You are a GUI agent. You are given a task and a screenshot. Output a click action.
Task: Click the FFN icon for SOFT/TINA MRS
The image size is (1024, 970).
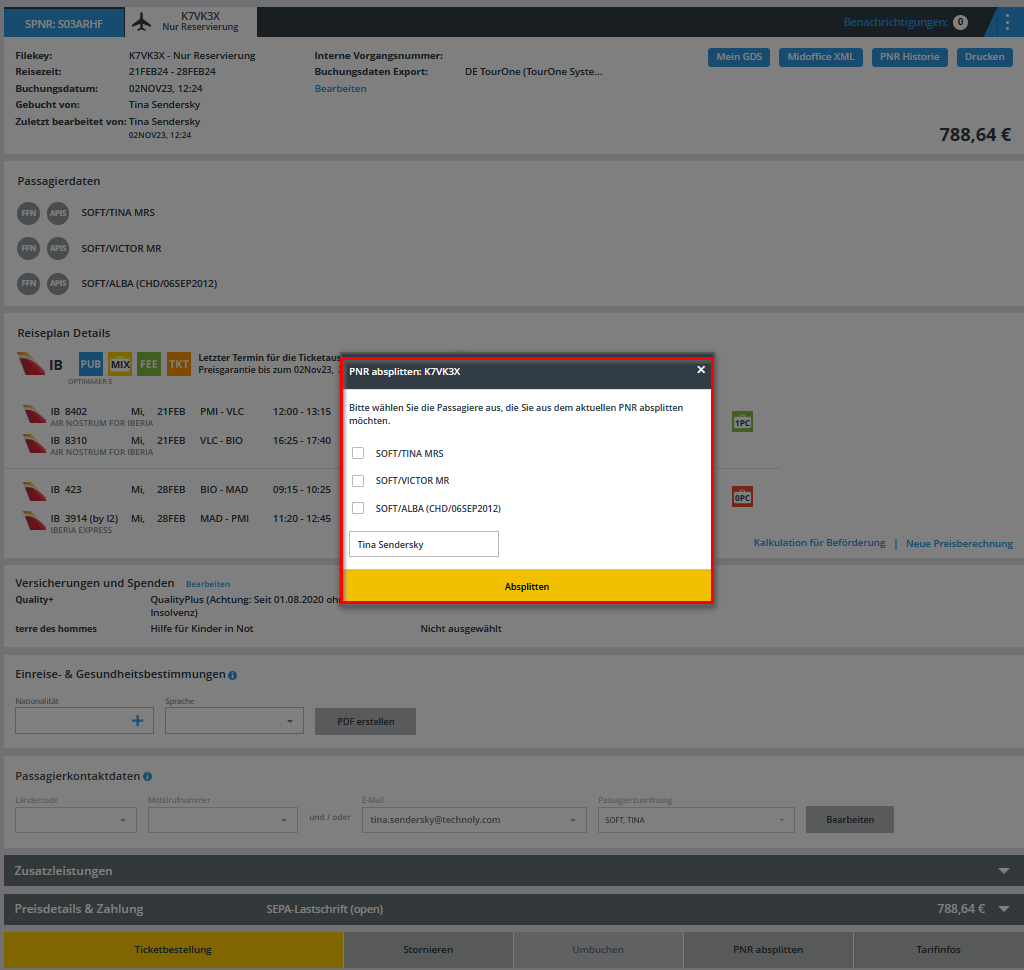pyautogui.click(x=29, y=213)
